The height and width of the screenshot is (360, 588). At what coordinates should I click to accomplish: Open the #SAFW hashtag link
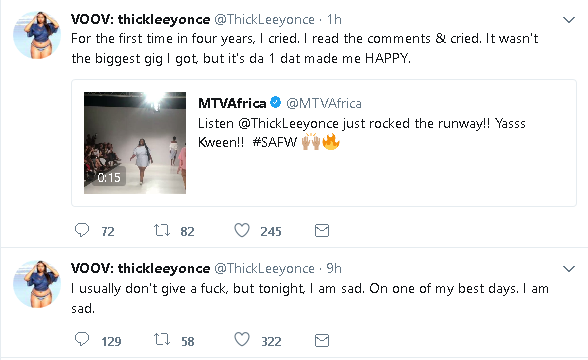tap(275, 142)
